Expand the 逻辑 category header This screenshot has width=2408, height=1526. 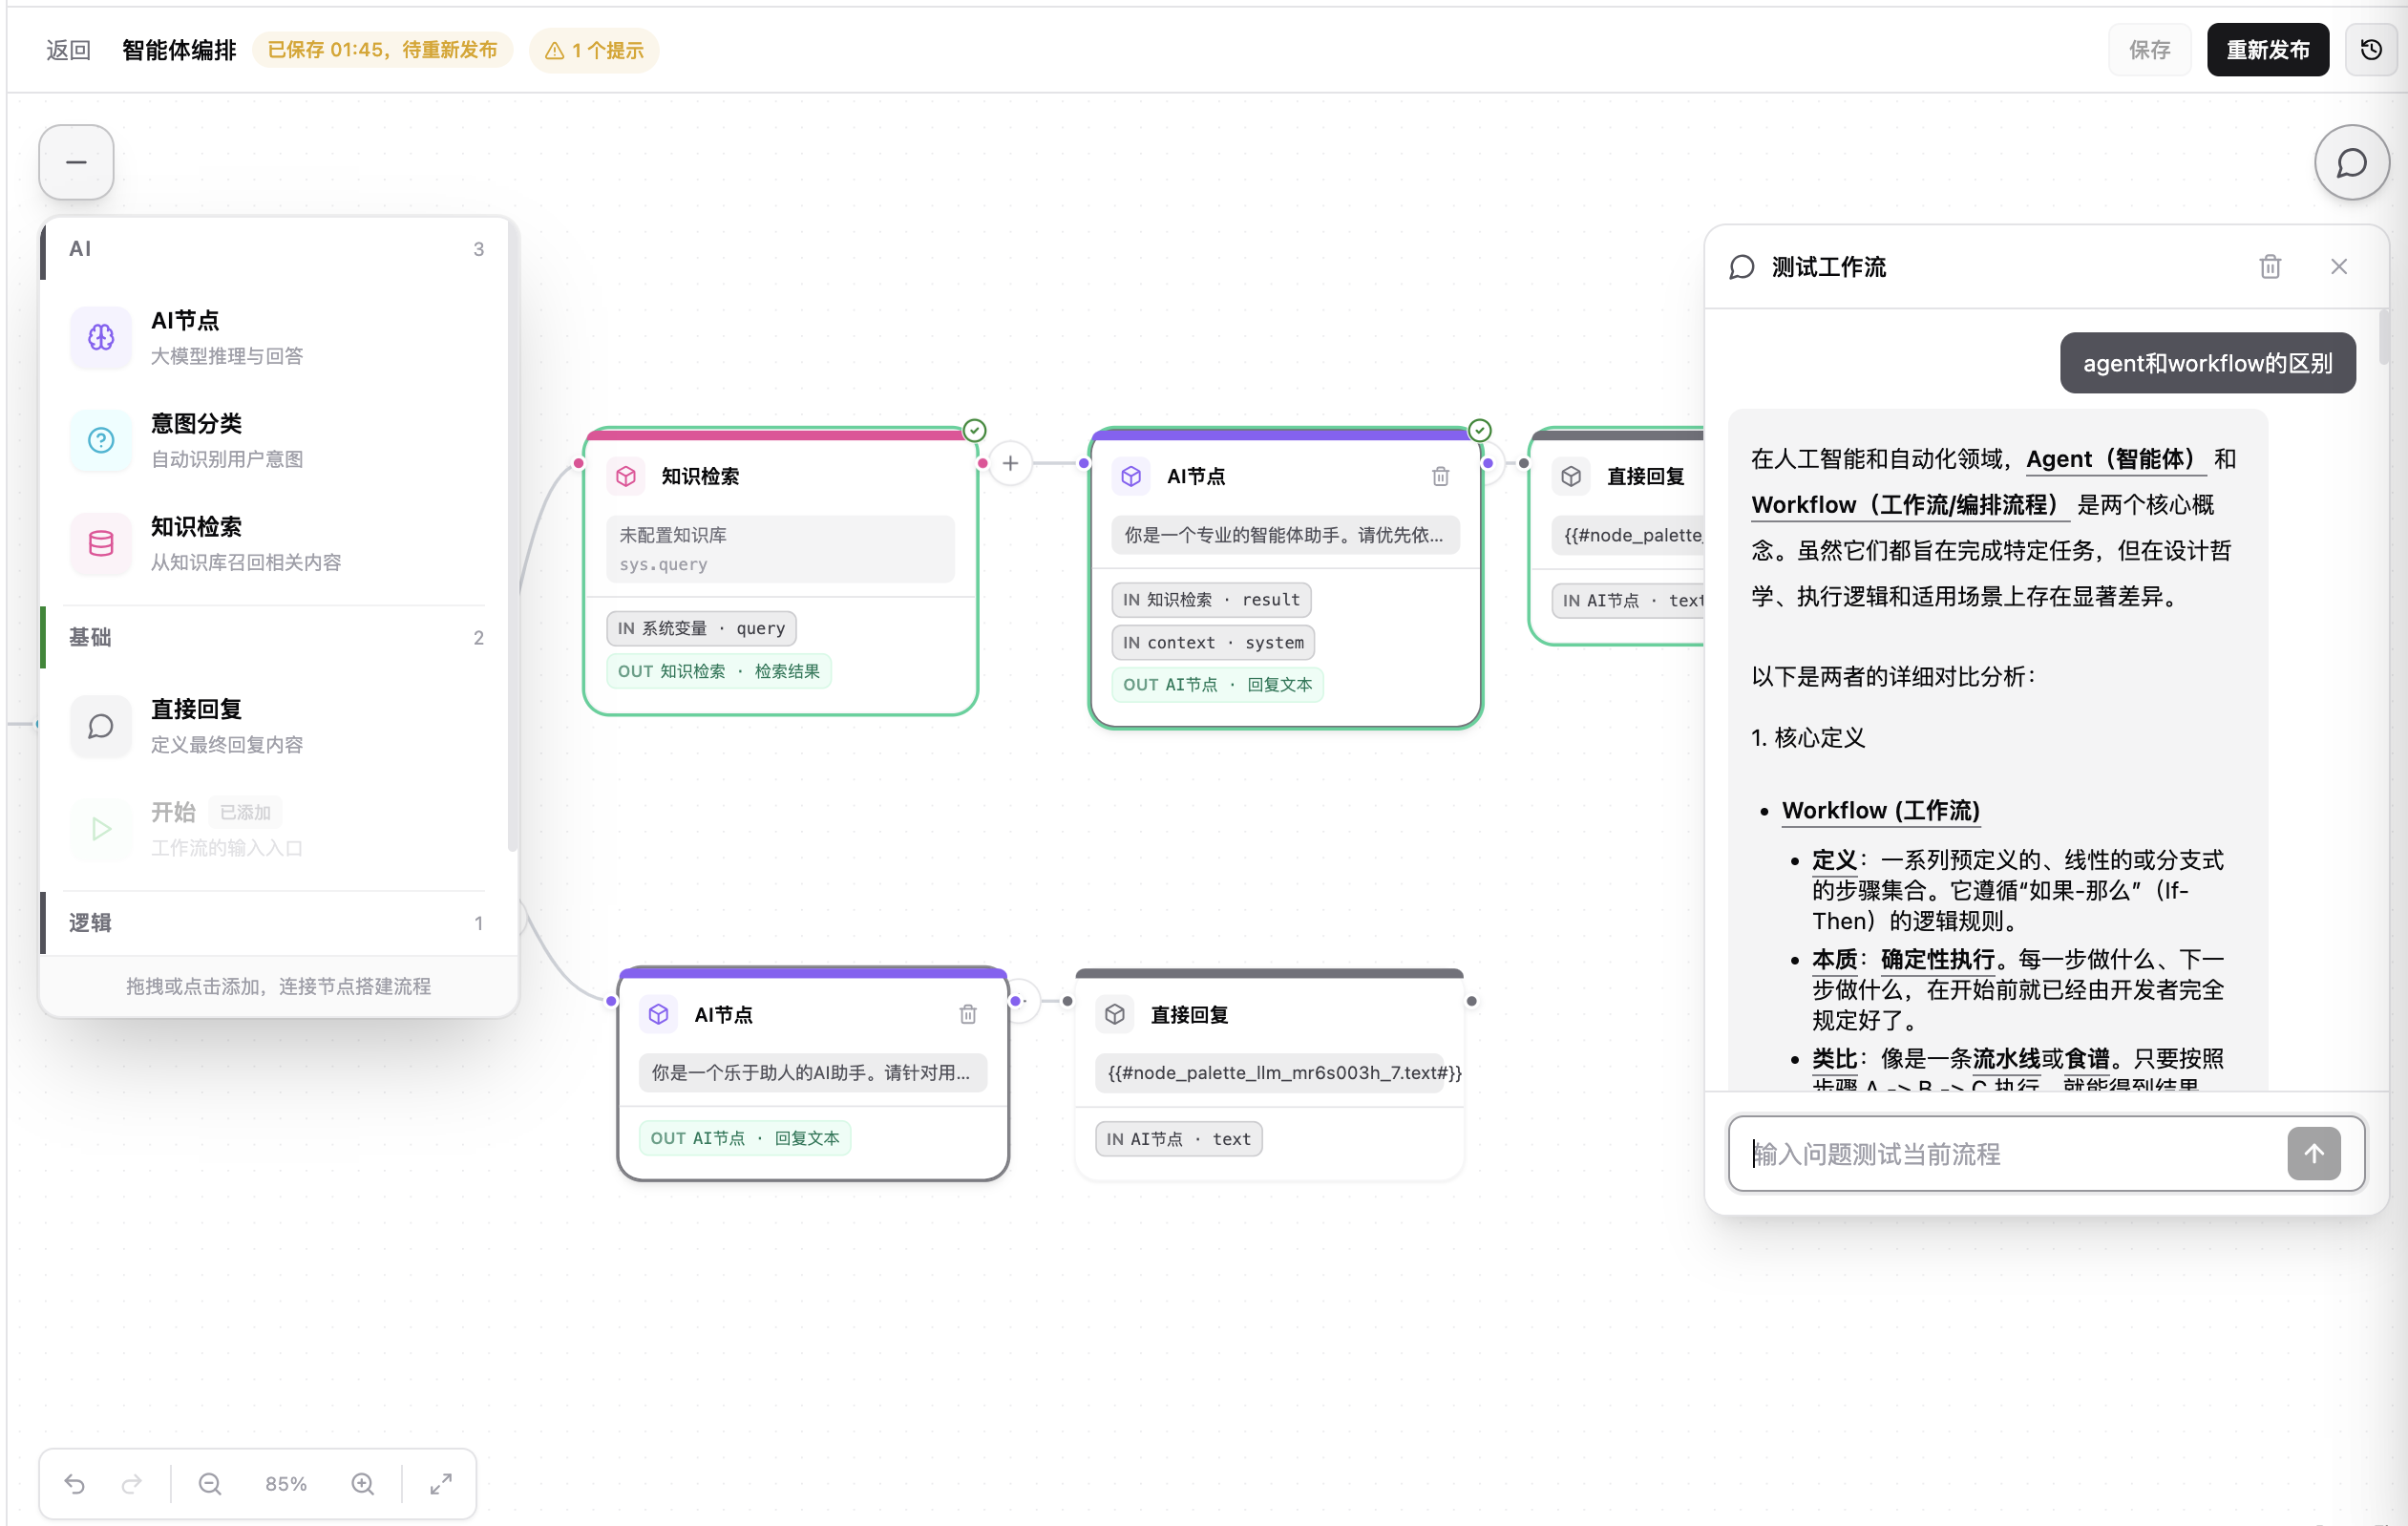point(277,922)
